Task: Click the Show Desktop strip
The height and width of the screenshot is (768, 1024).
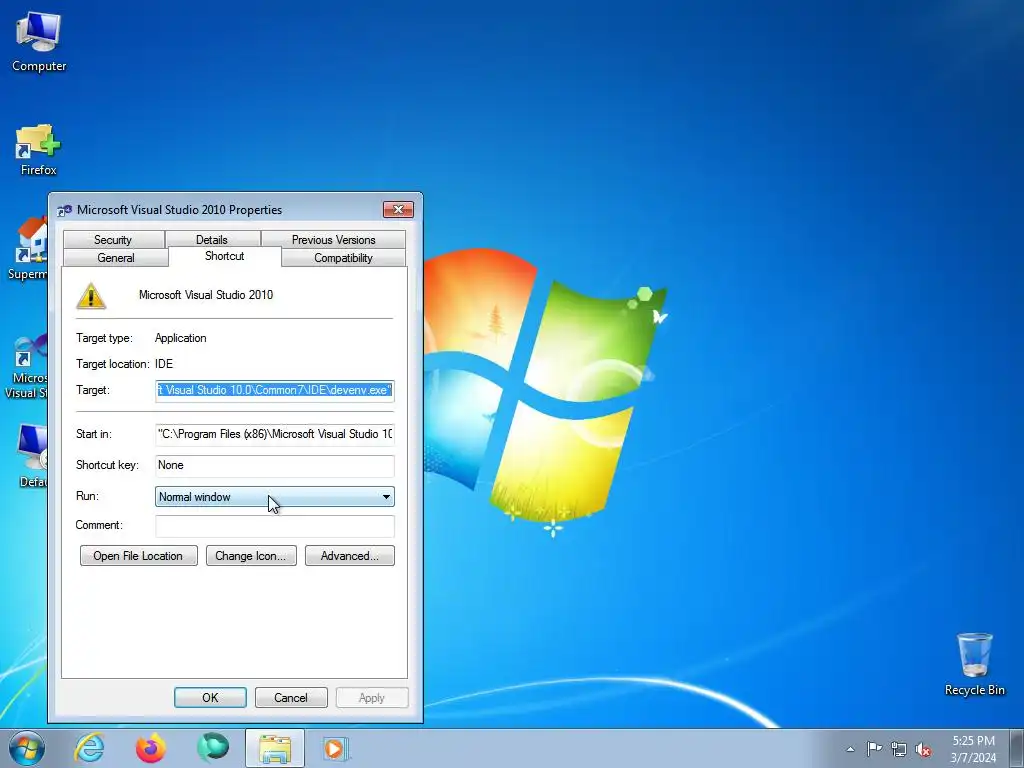Action: tap(1017, 748)
